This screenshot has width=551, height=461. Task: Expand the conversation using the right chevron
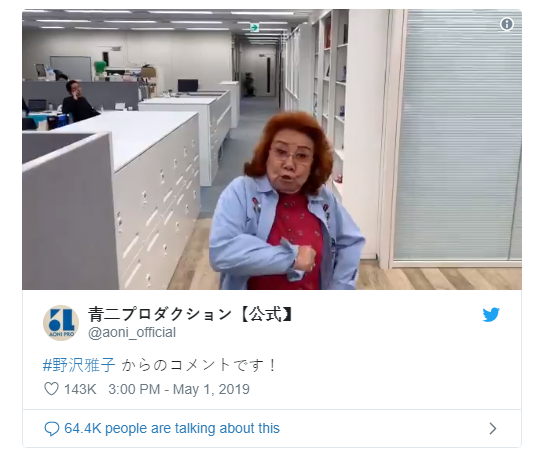pos(493,429)
